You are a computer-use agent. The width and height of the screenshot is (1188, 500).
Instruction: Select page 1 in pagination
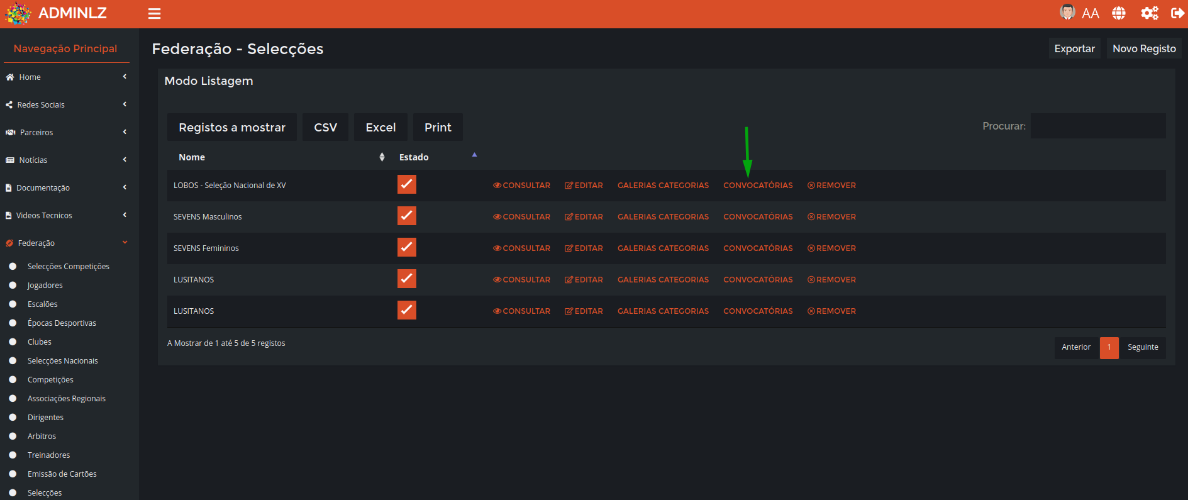click(1109, 348)
